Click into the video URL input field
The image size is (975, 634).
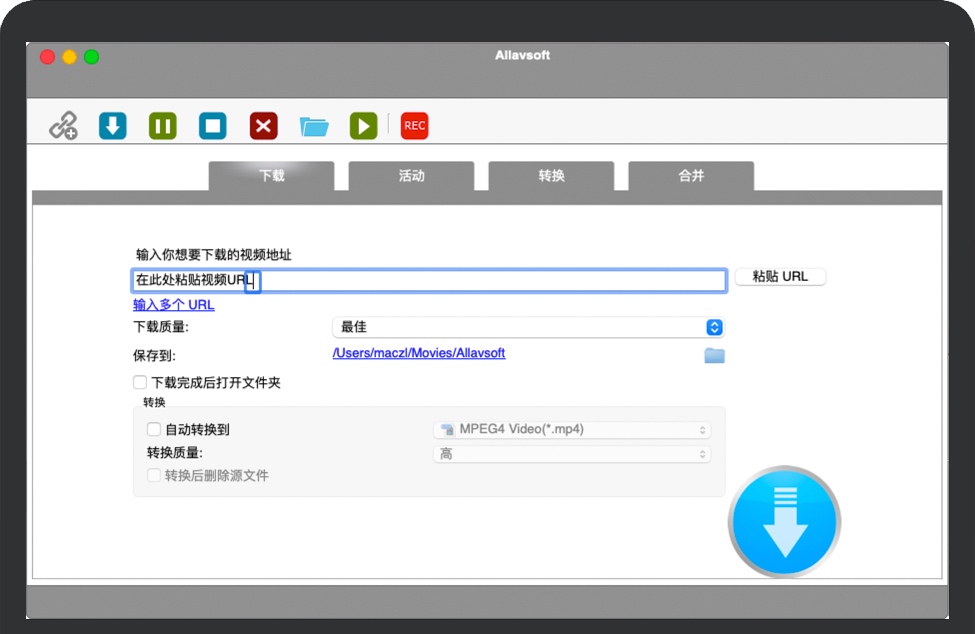tap(480, 281)
